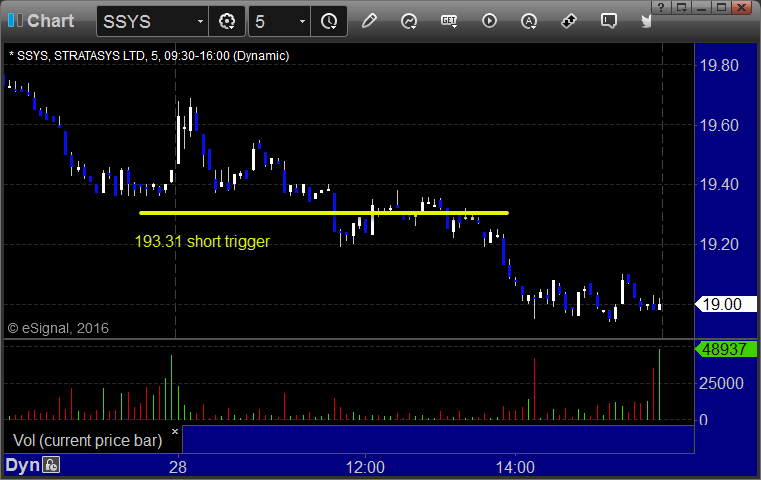The width and height of the screenshot is (761, 480).
Task: Open the alerts 'A' circle icon
Action: pyautogui.click(x=529, y=21)
